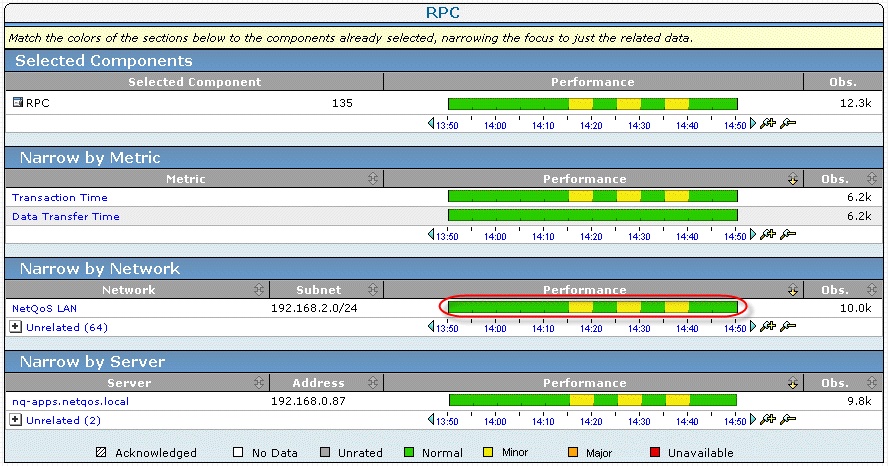Click the Unavailable red legend swatch

[655, 452]
